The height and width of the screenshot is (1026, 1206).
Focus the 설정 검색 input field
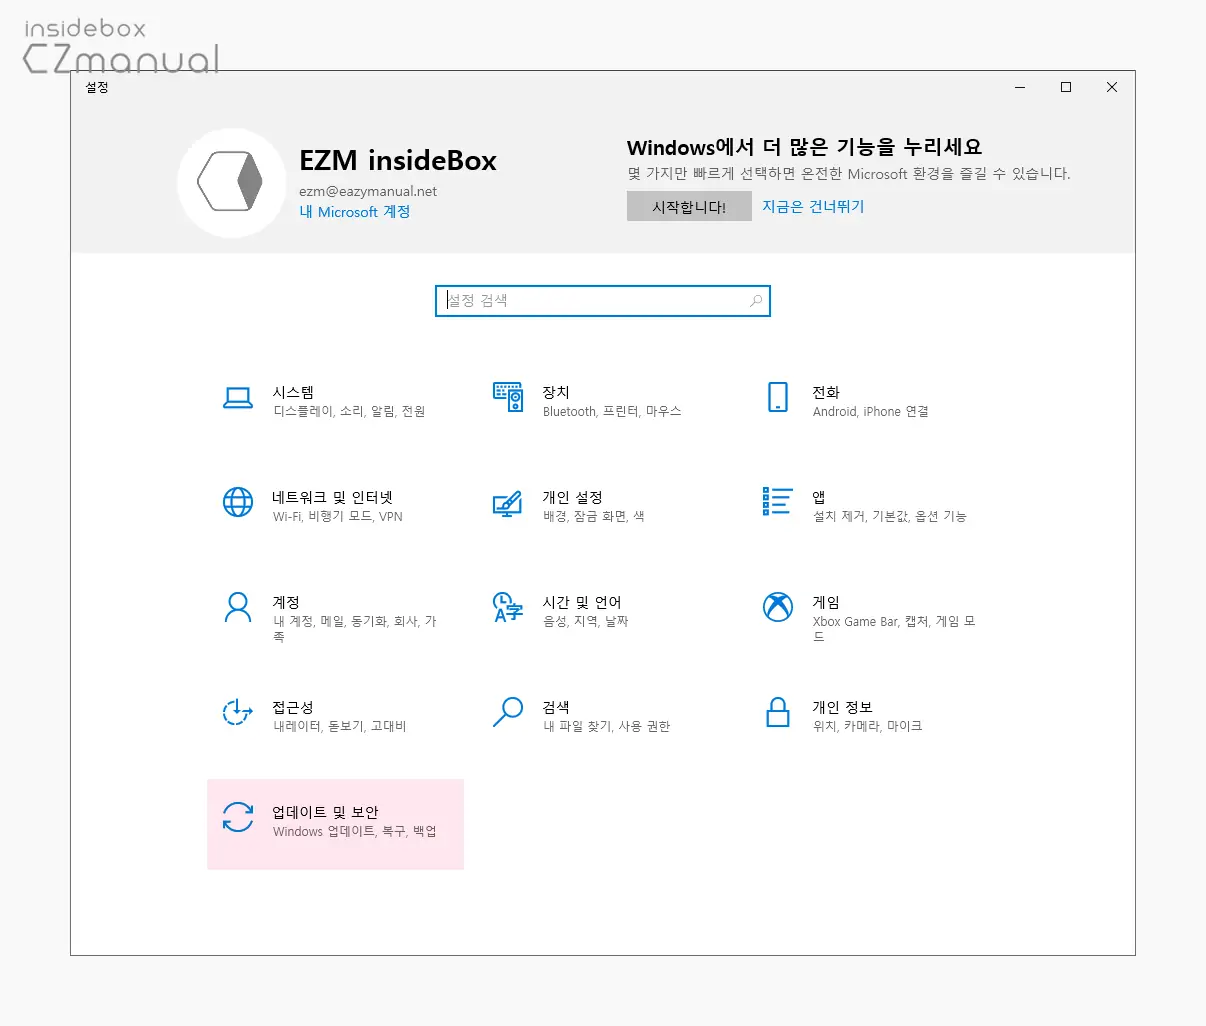coord(603,301)
